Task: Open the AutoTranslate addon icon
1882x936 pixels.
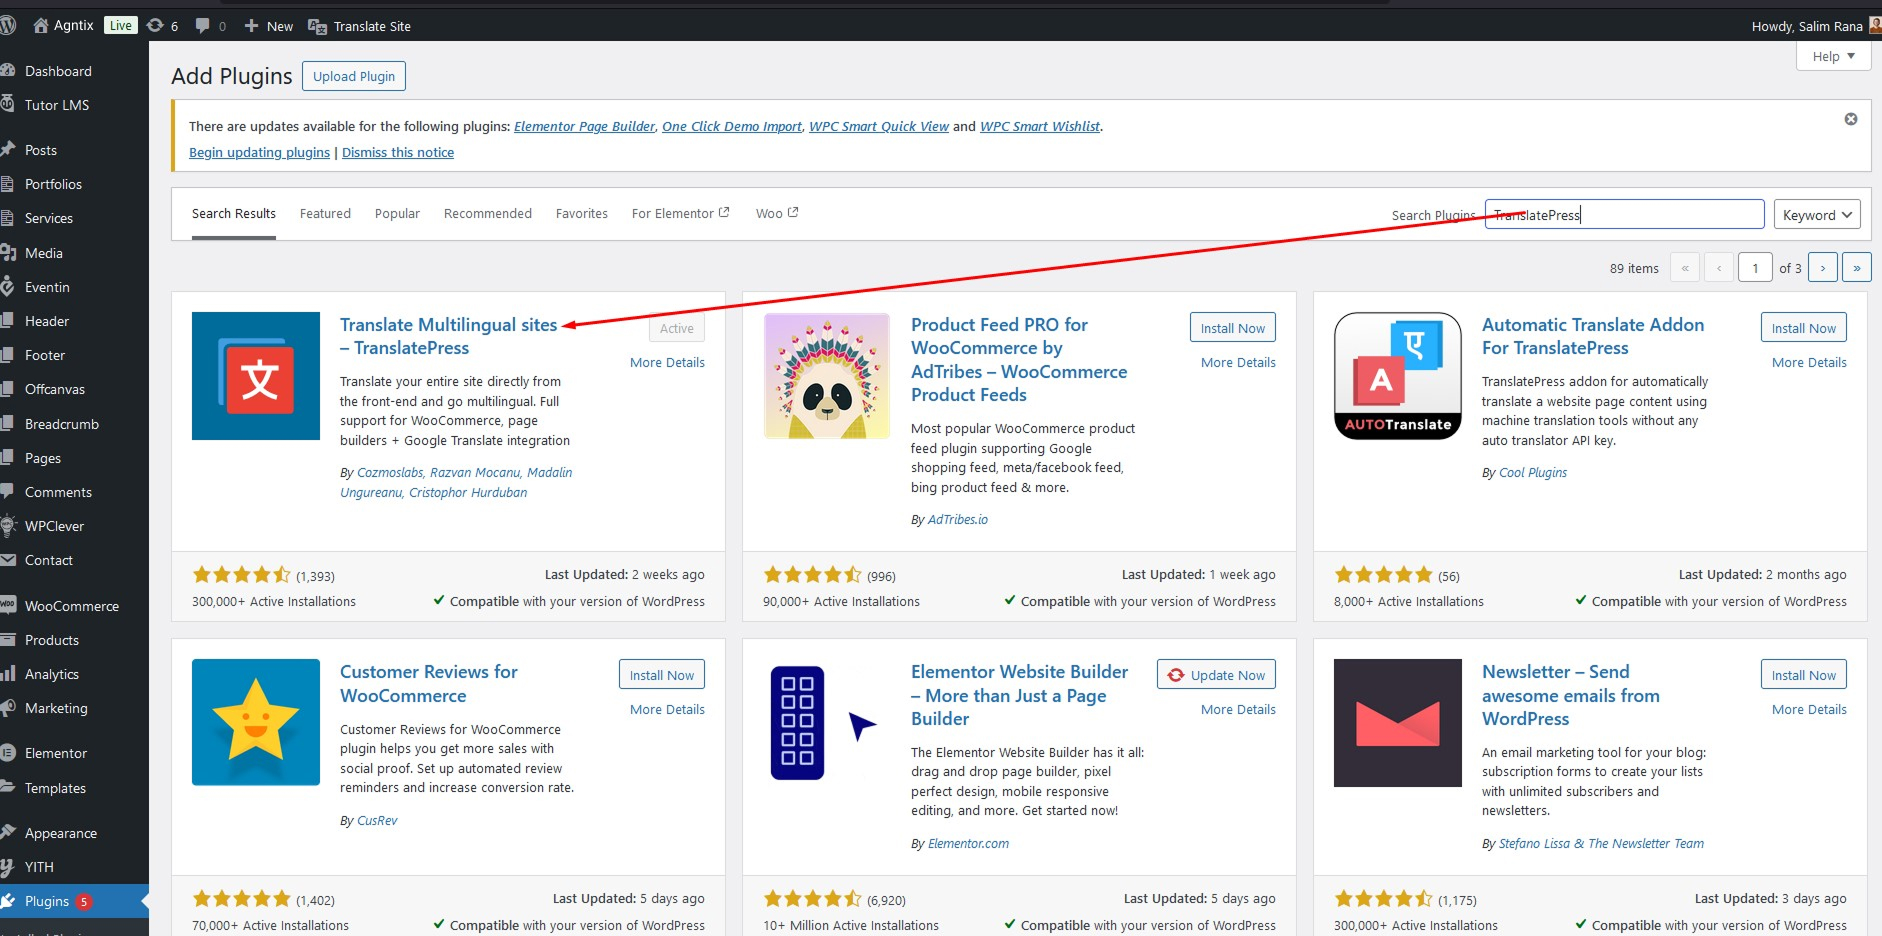Action: pos(1397,376)
